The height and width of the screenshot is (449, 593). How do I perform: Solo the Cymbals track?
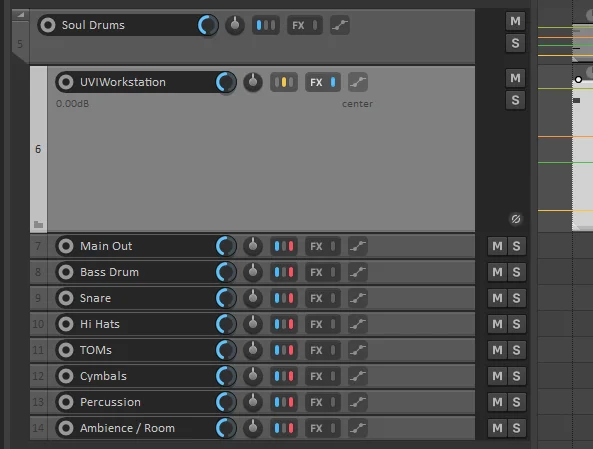point(517,376)
